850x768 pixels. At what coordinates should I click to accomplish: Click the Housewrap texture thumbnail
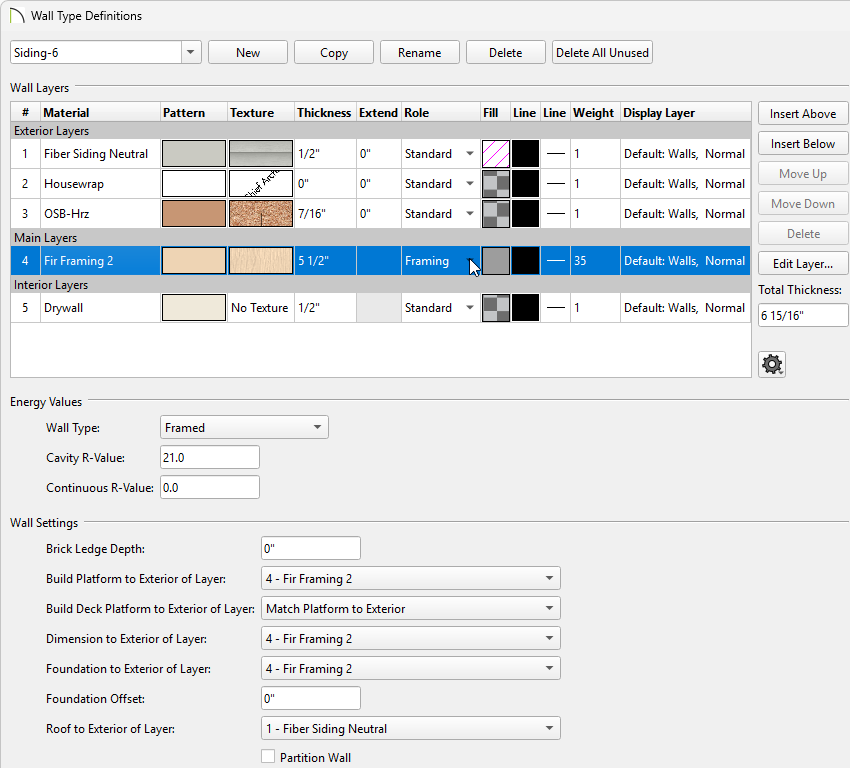[261, 184]
